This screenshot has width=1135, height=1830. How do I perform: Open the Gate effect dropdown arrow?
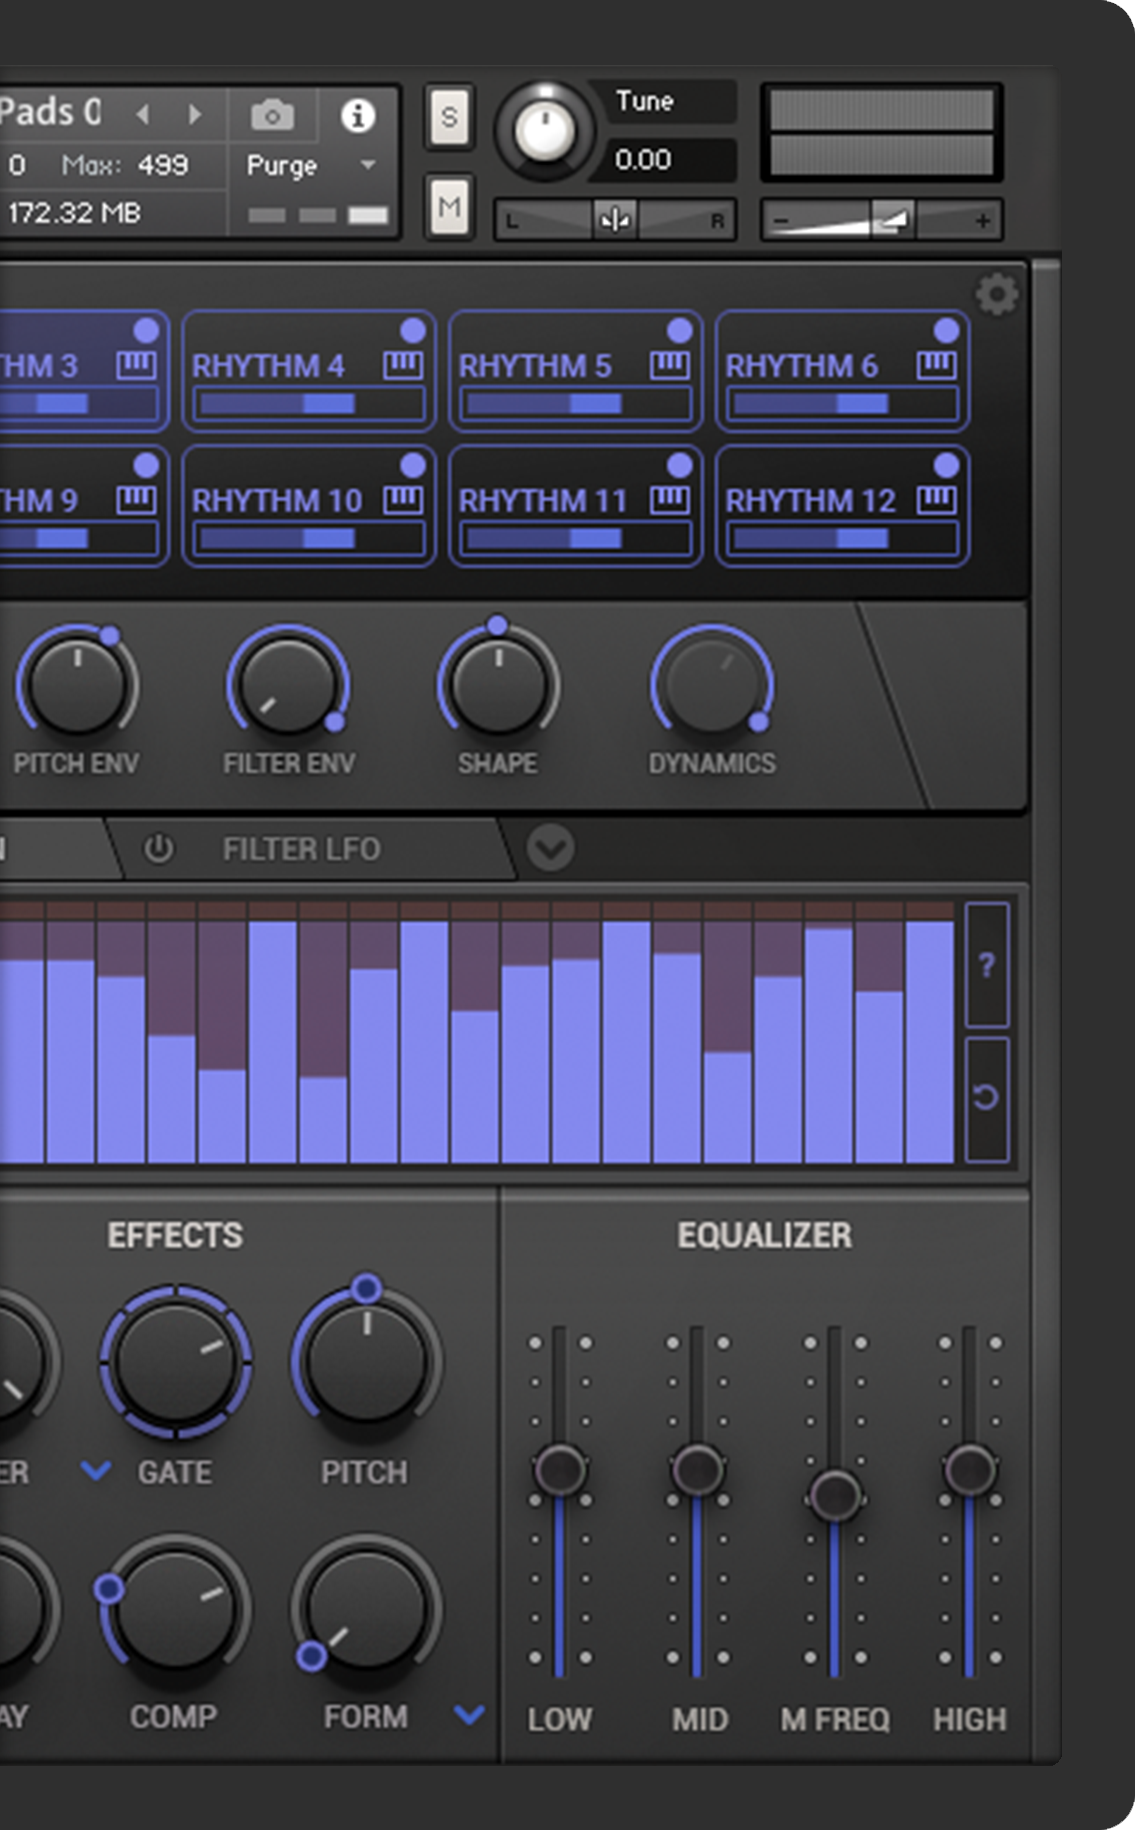click(x=96, y=1471)
